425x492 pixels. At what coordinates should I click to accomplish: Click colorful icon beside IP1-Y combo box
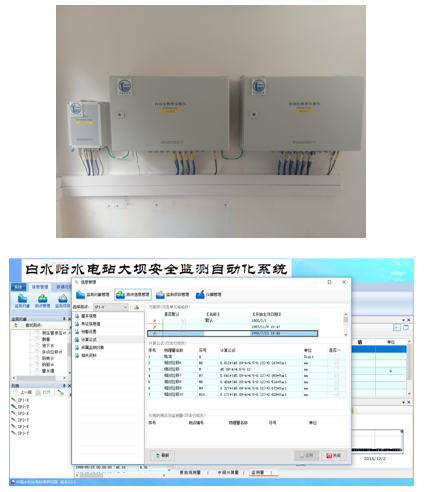point(136,307)
